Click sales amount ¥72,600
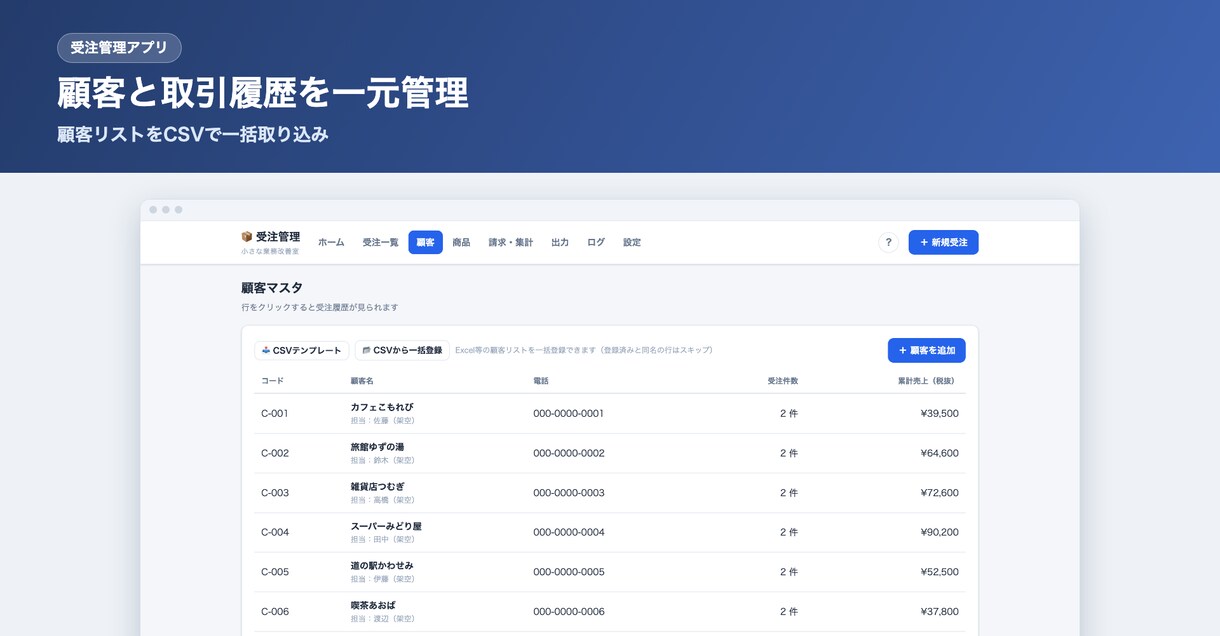The width and height of the screenshot is (1220, 636). [940, 493]
